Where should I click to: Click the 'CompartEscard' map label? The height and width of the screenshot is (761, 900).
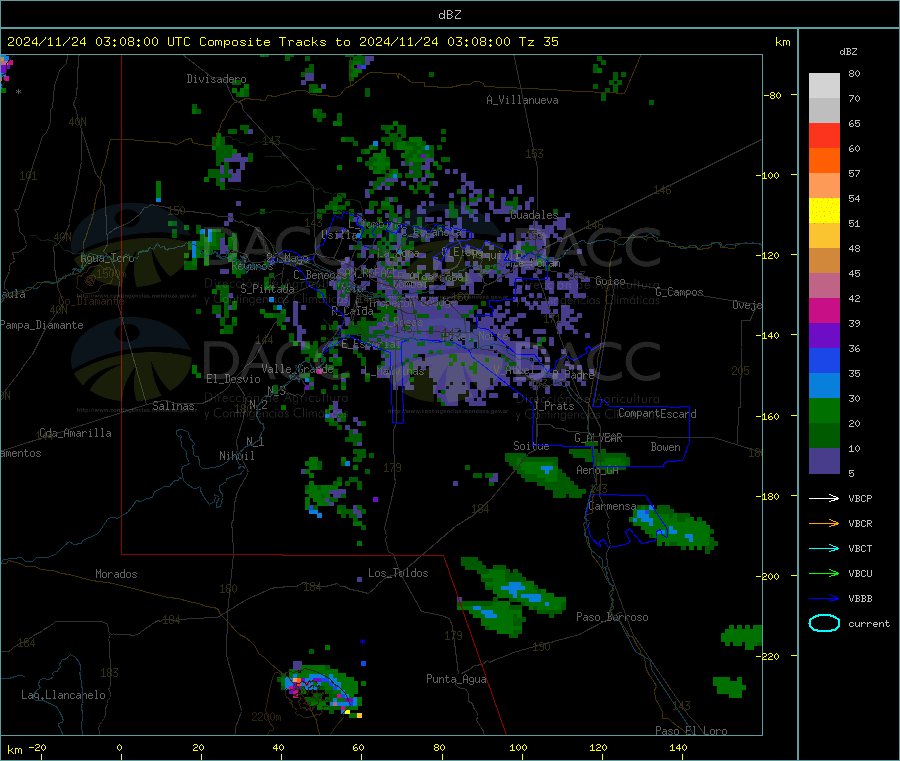657,414
